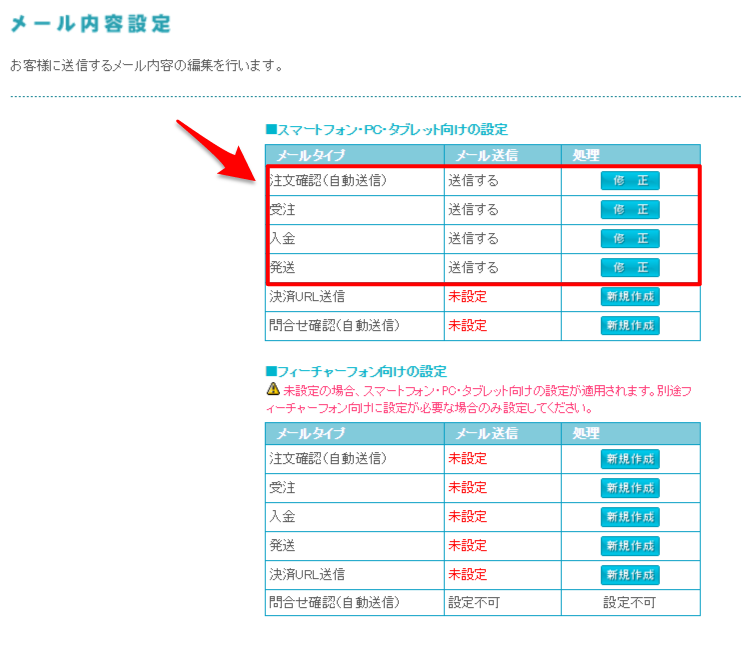Click 修正 button for 発送 smartphone row

630,267
